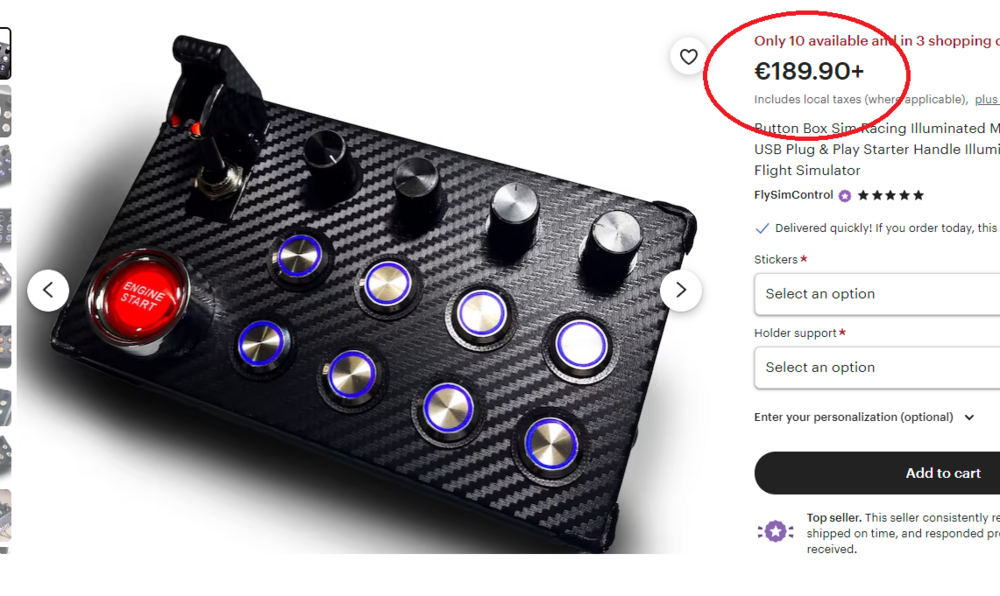
Task: Click the €189.90+ price text
Action: [x=809, y=72]
